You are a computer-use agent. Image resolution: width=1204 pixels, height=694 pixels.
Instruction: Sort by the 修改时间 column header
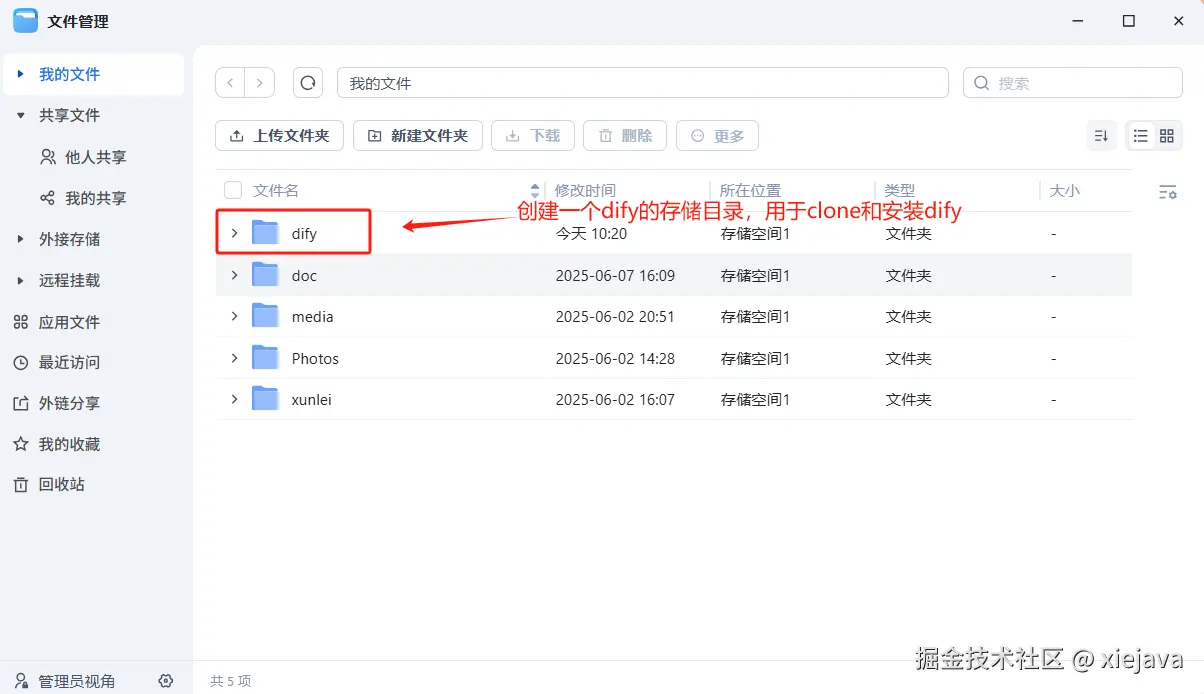pyautogui.click(x=586, y=190)
